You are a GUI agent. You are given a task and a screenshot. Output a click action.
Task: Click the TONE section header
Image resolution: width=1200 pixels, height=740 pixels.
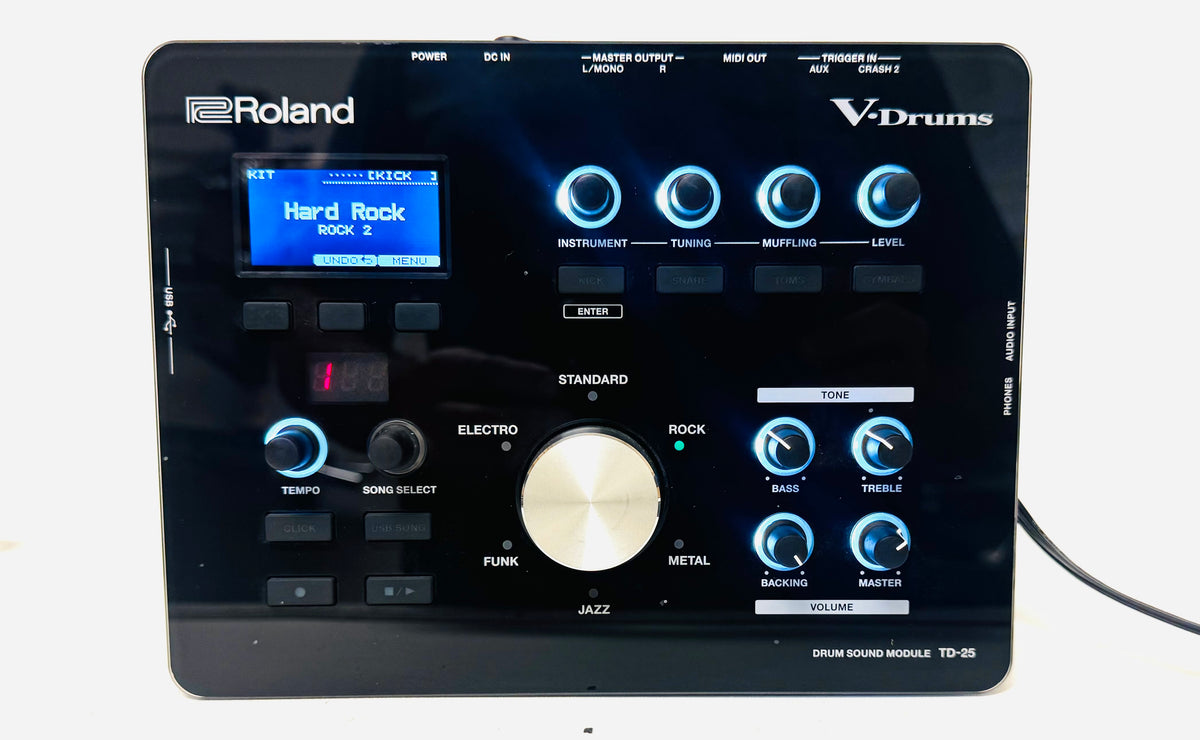click(835, 395)
